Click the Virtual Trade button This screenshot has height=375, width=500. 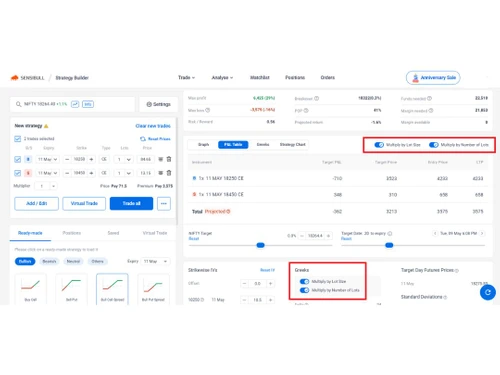click(84, 203)
